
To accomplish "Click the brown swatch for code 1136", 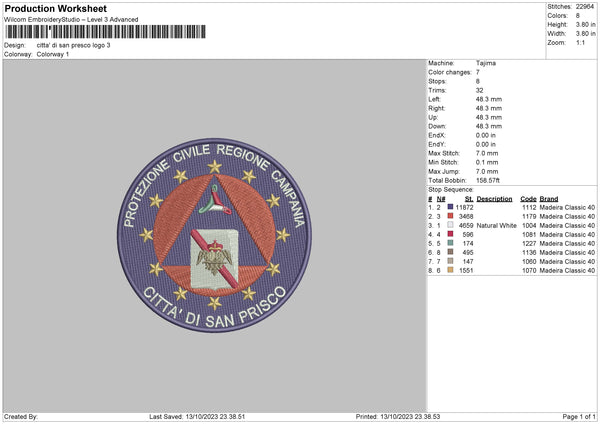I will (x=450, y=252).
